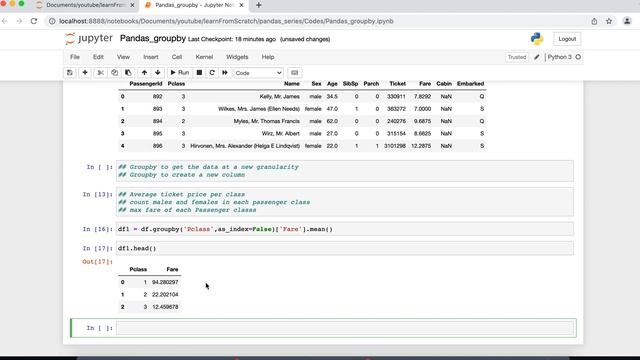Save notebook with the floppy disk icon
640x360 pixels.
click(x=70, y=73)
